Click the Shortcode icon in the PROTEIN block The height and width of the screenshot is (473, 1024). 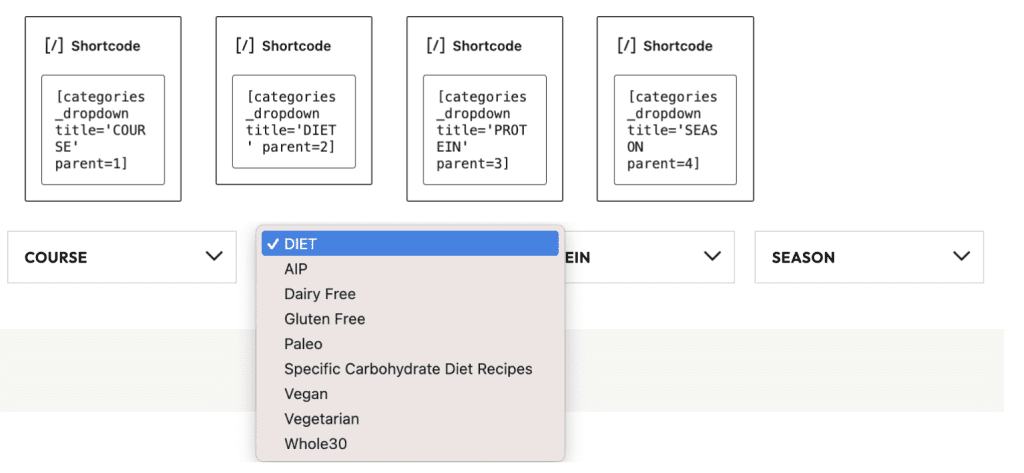(x=436, y=46)
